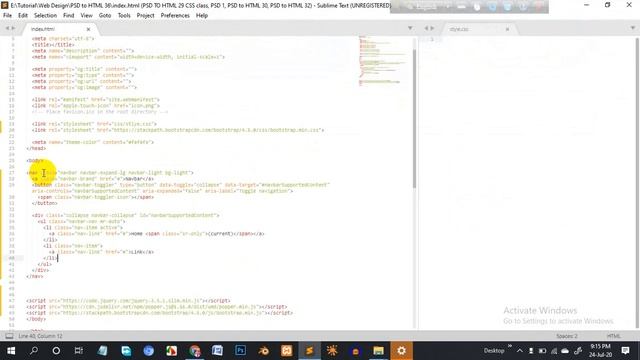Open the clock showing 9:15 PM
Screen dimensions: 640x360
(x=600, y=351)
